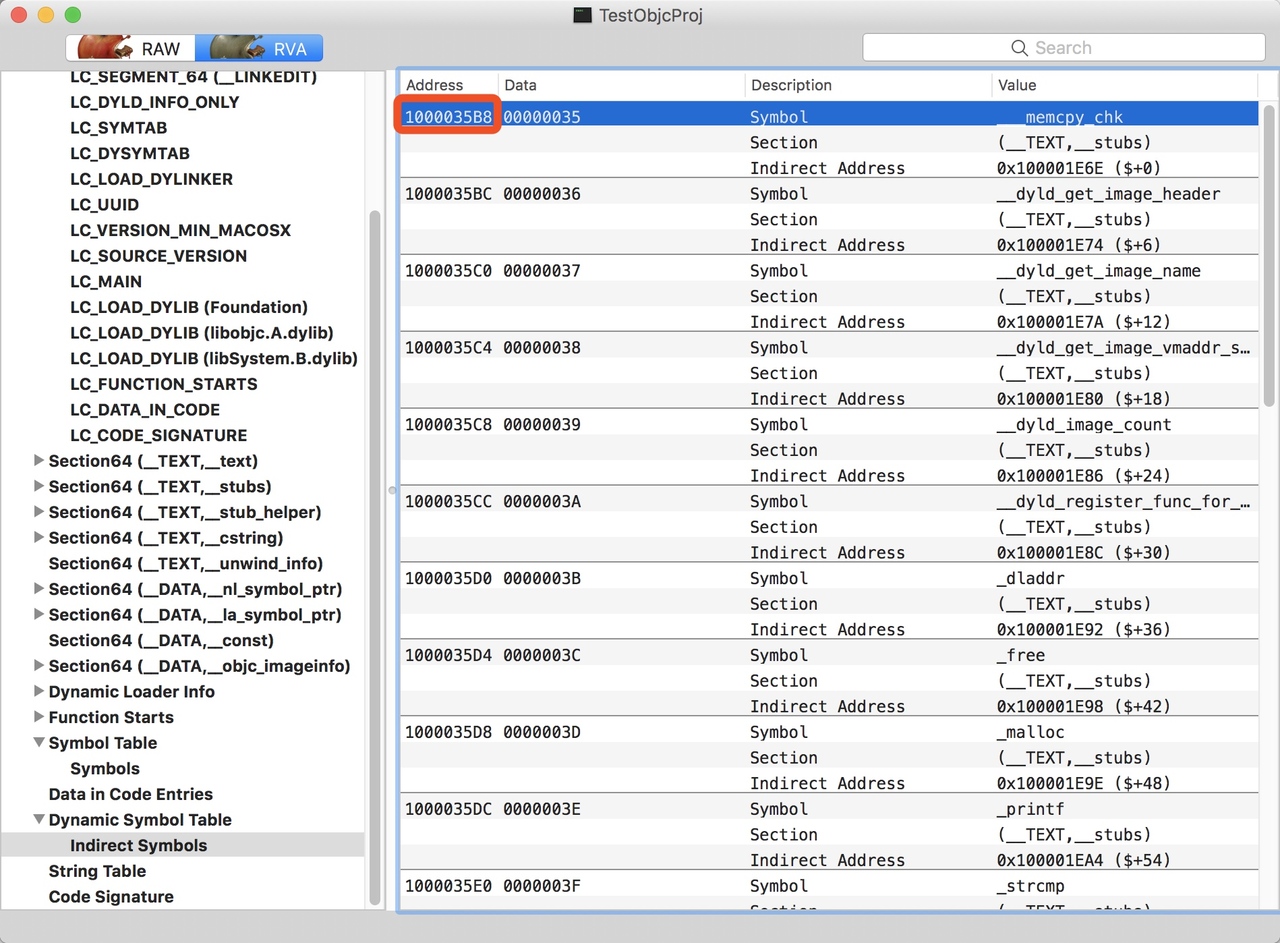
Task: Select LC_DATA_IN_CODE entry
Action: click(145, 410)
